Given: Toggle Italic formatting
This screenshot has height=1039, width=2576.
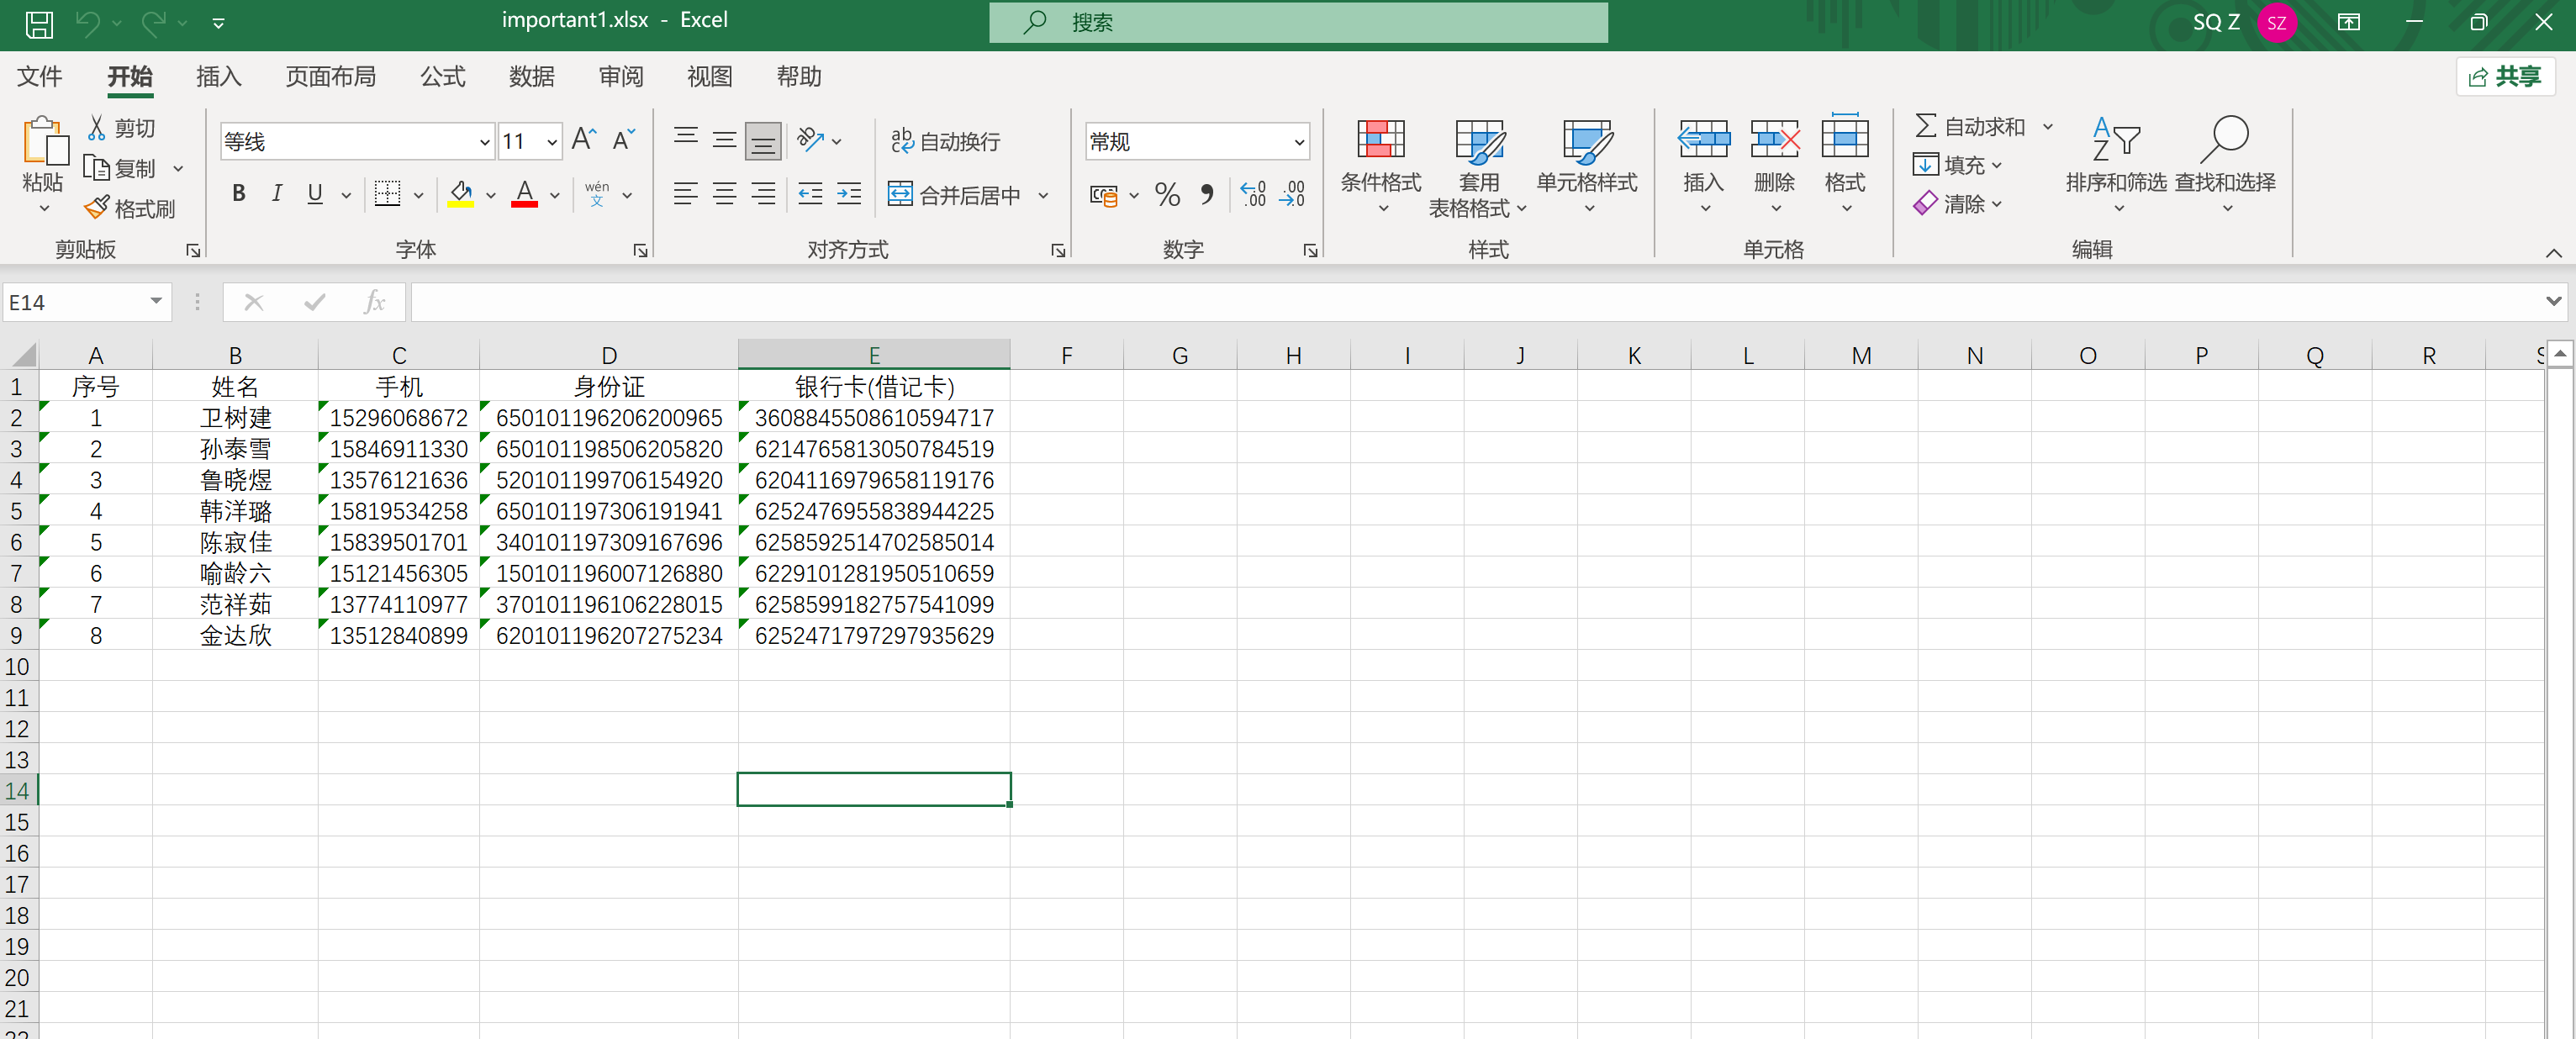Looking at the screenshot, I should coord(277,194).
